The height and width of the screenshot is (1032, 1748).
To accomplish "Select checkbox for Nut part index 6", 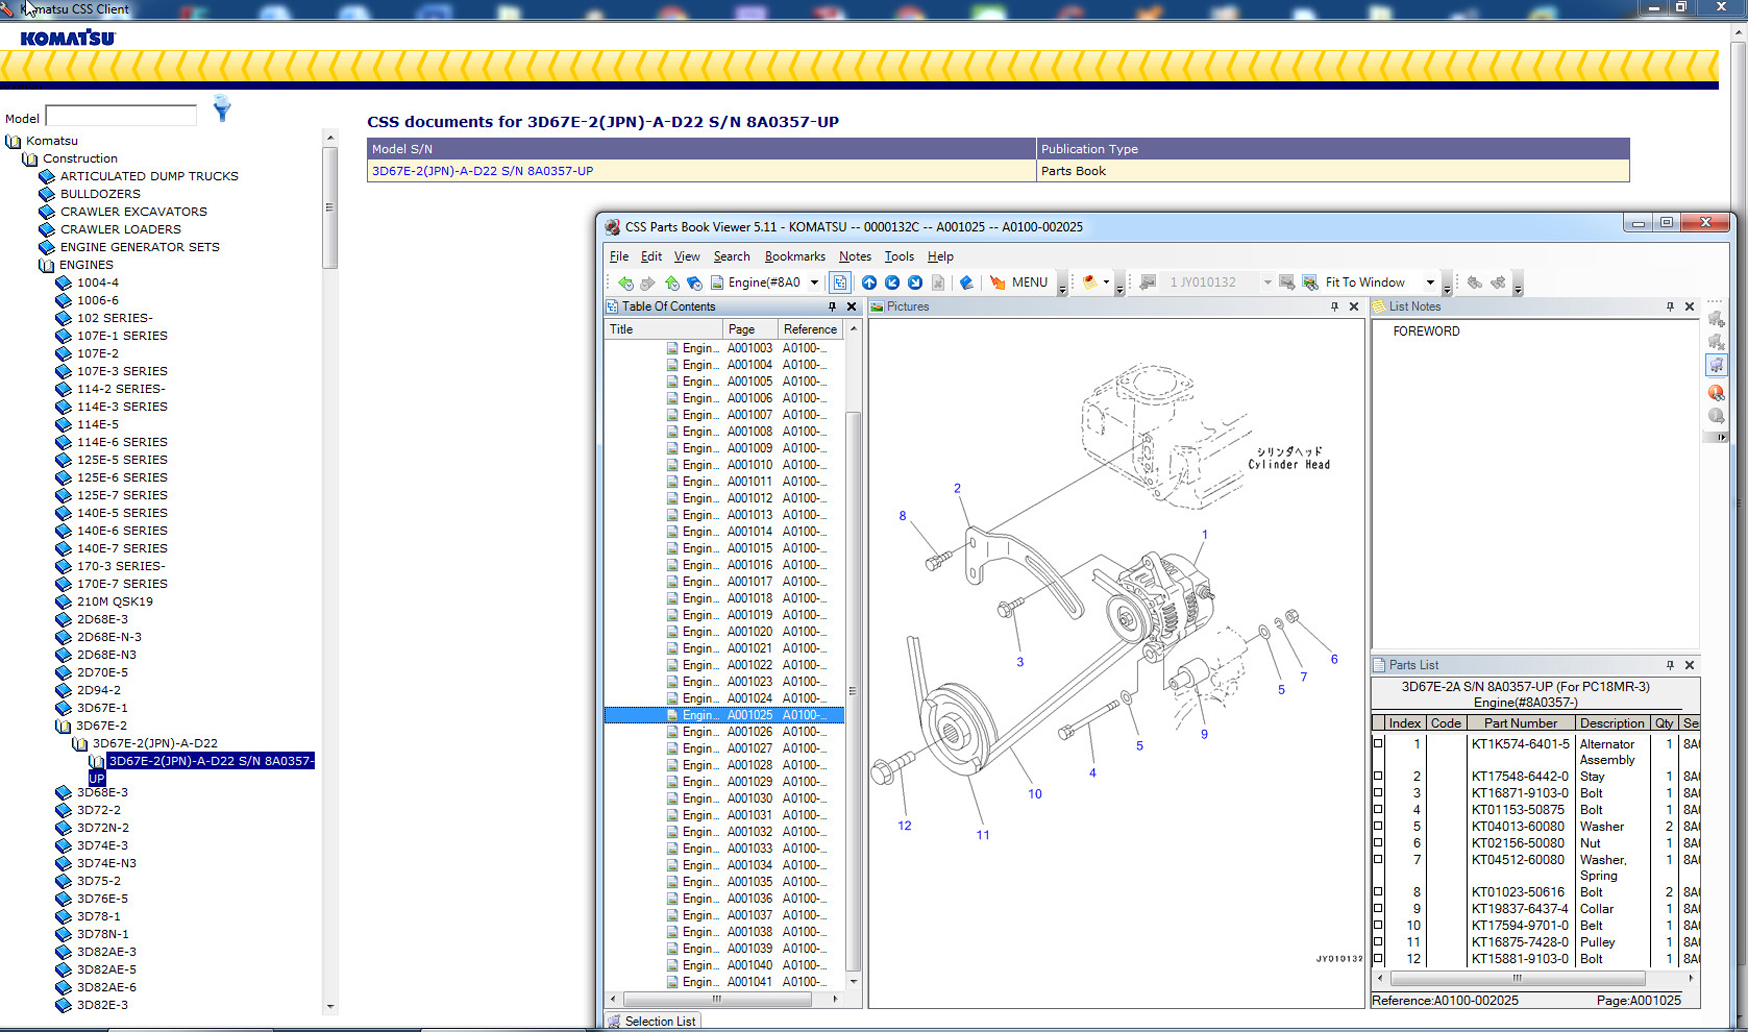I will pos(1379,843).
